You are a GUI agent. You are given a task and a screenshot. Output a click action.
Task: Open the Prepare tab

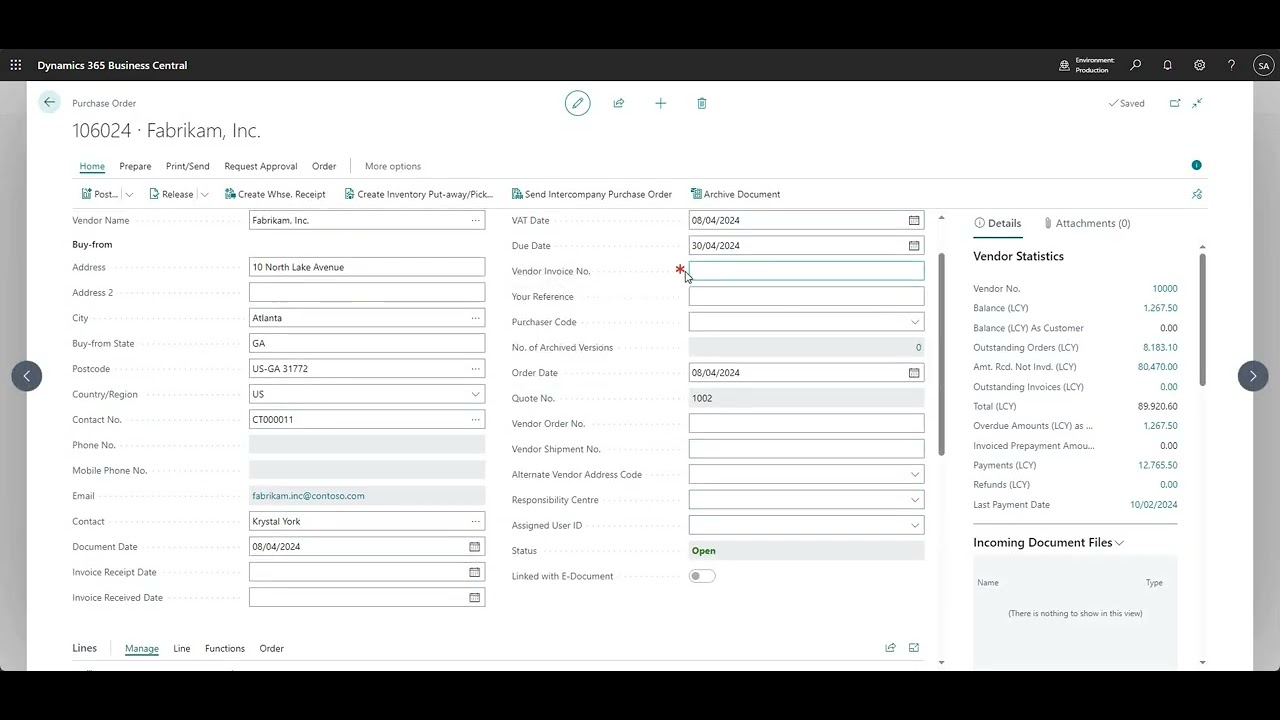(x=135, y=166)
